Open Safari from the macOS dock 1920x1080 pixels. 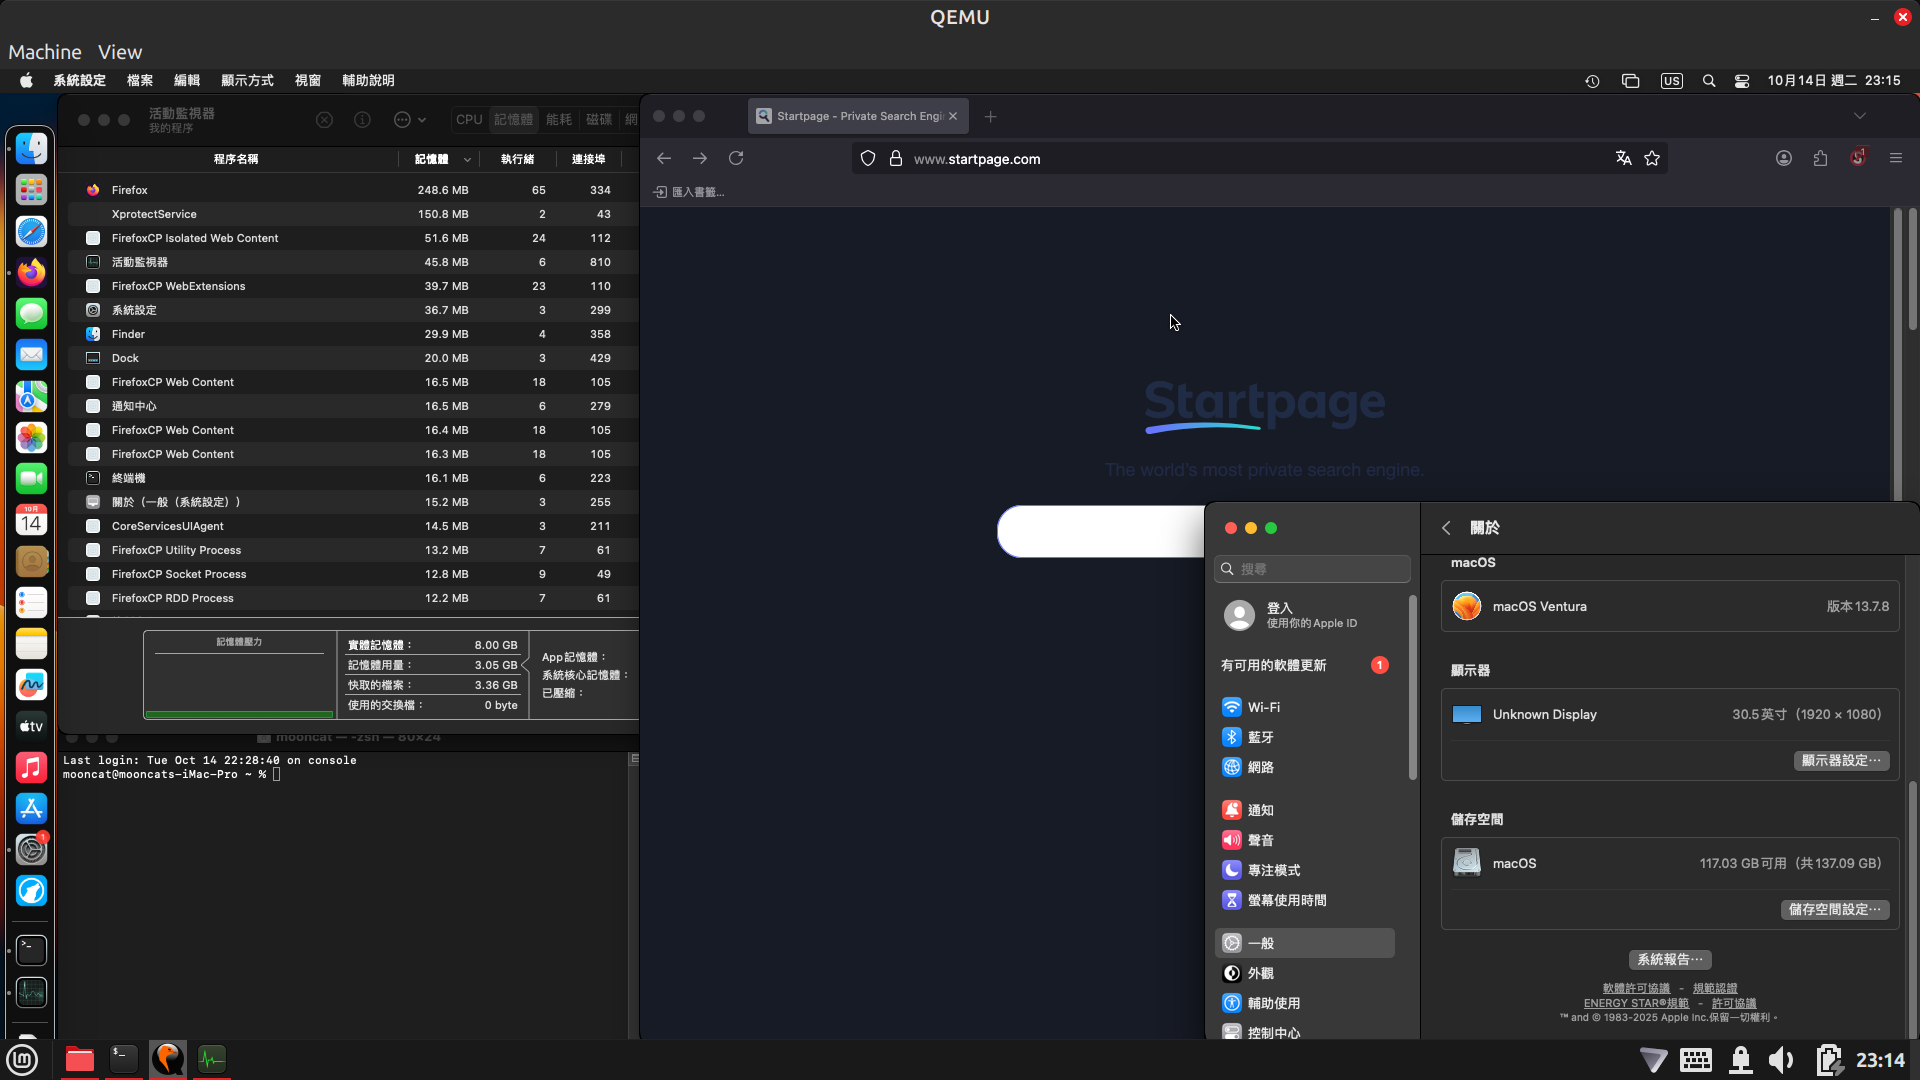coord(31,231)
